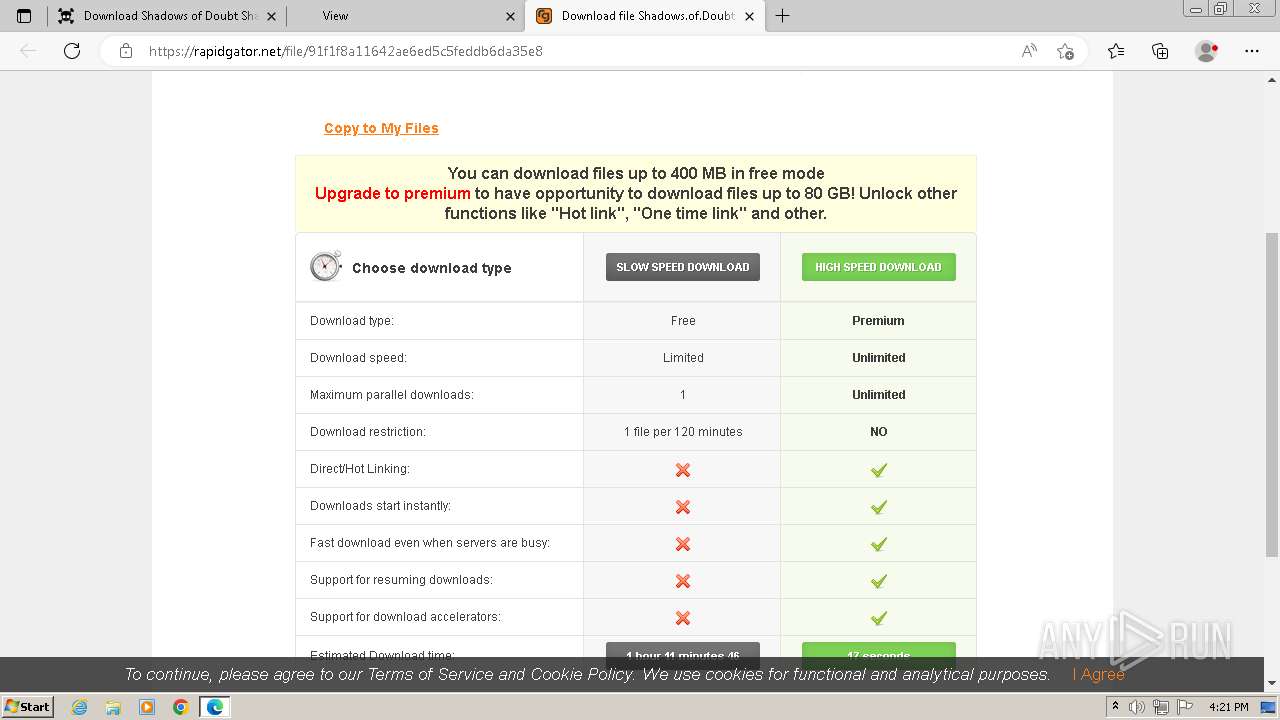Switch to Download Shadows of Doubt tab

pos(166,16)
